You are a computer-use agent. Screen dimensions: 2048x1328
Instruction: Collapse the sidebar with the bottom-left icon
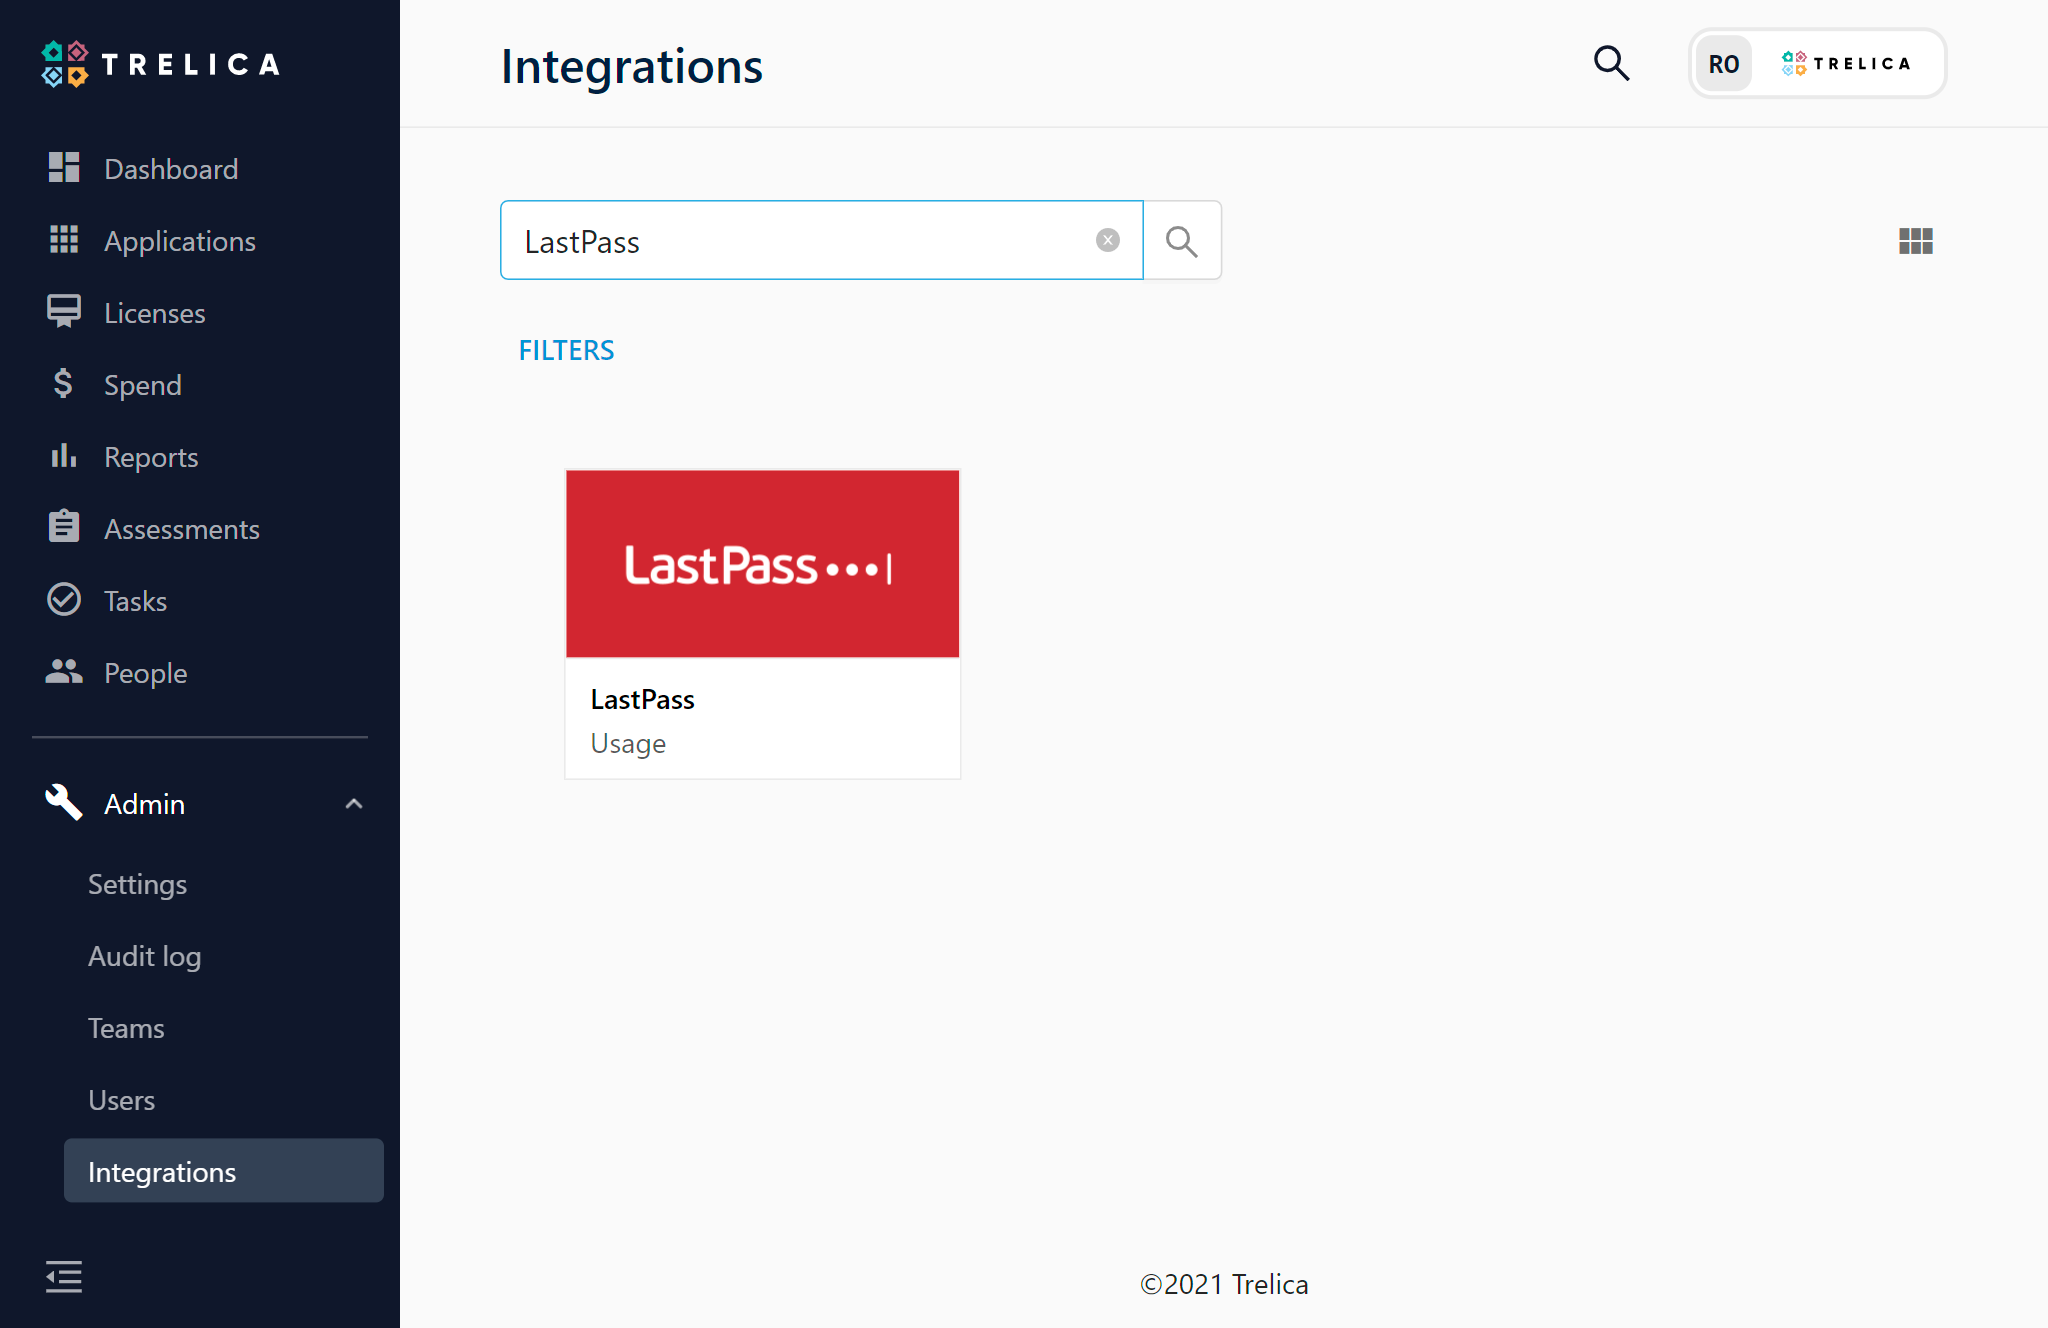coord(64,1277)
